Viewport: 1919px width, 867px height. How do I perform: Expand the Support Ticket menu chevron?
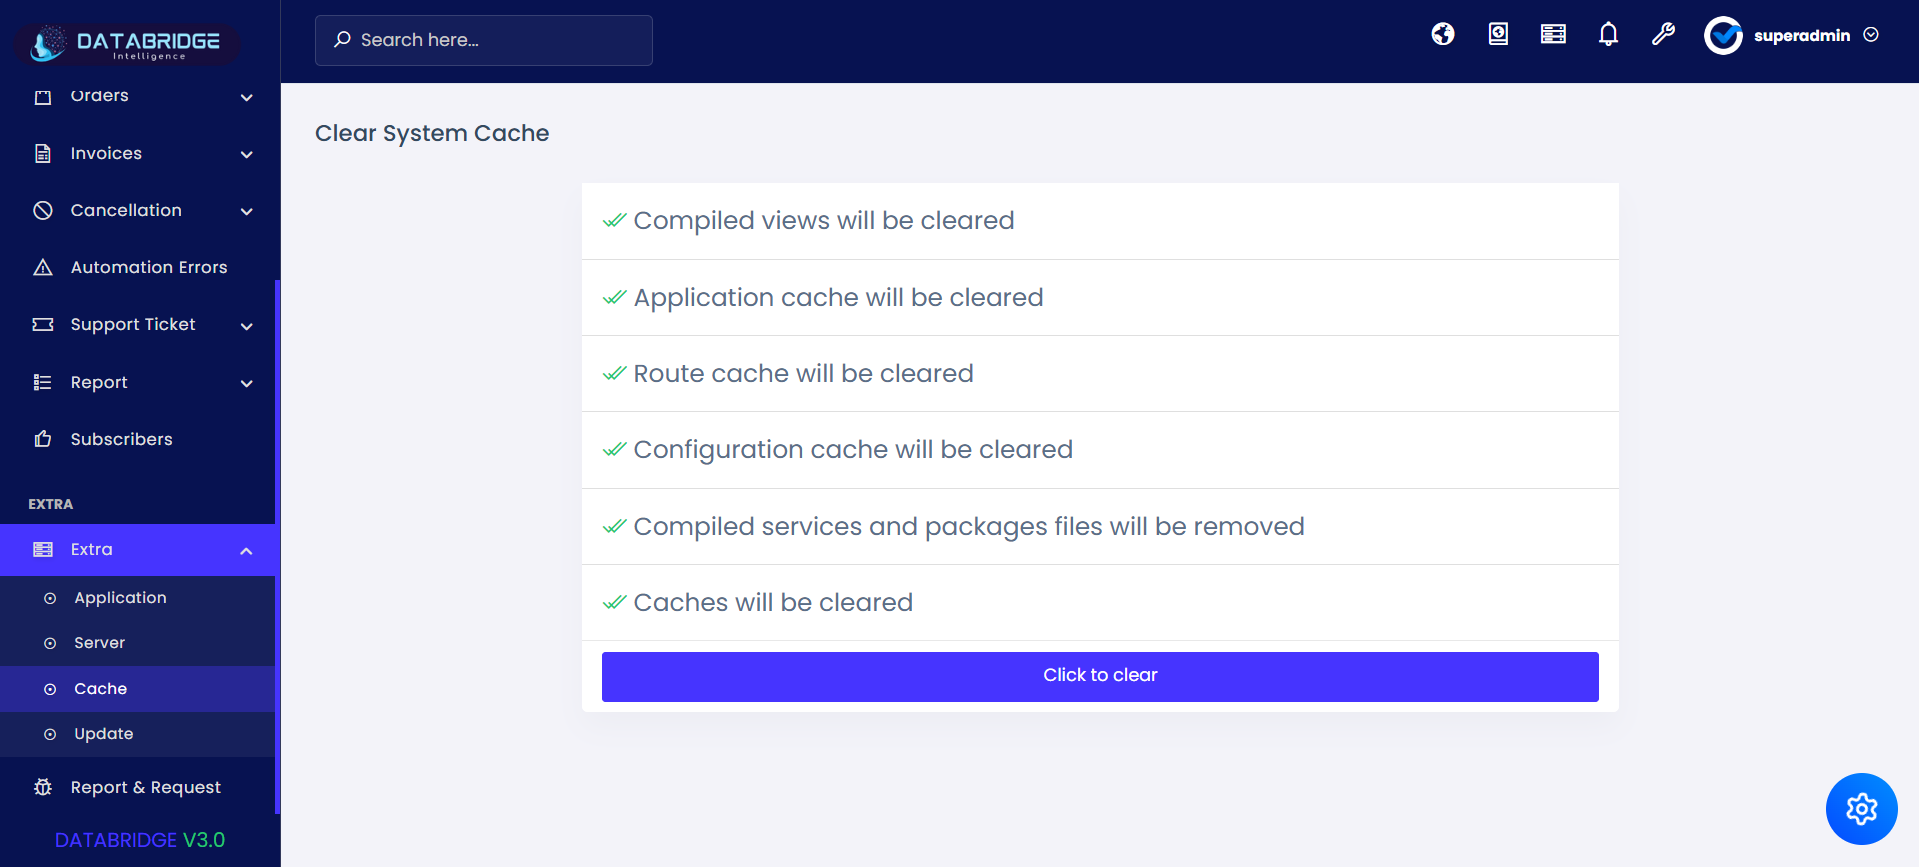pyautogui.click(x=247, y=326)
